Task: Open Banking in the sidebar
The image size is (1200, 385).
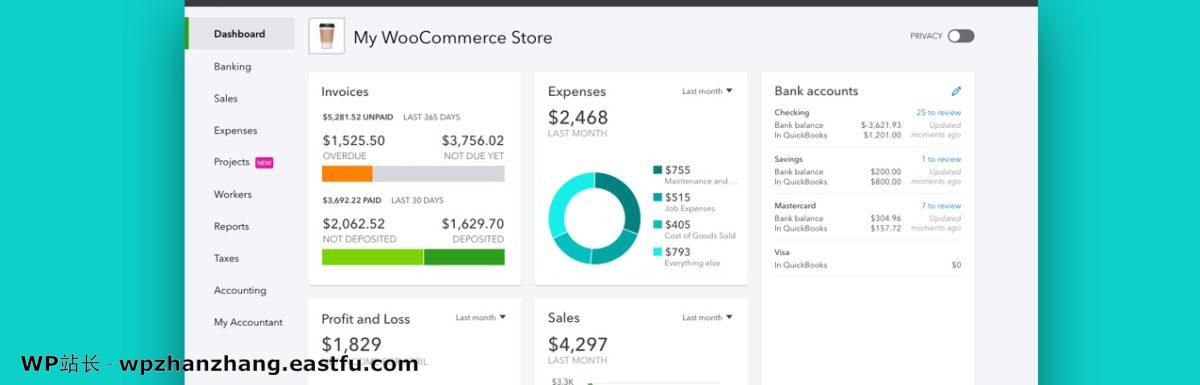Action: point(232,67)
